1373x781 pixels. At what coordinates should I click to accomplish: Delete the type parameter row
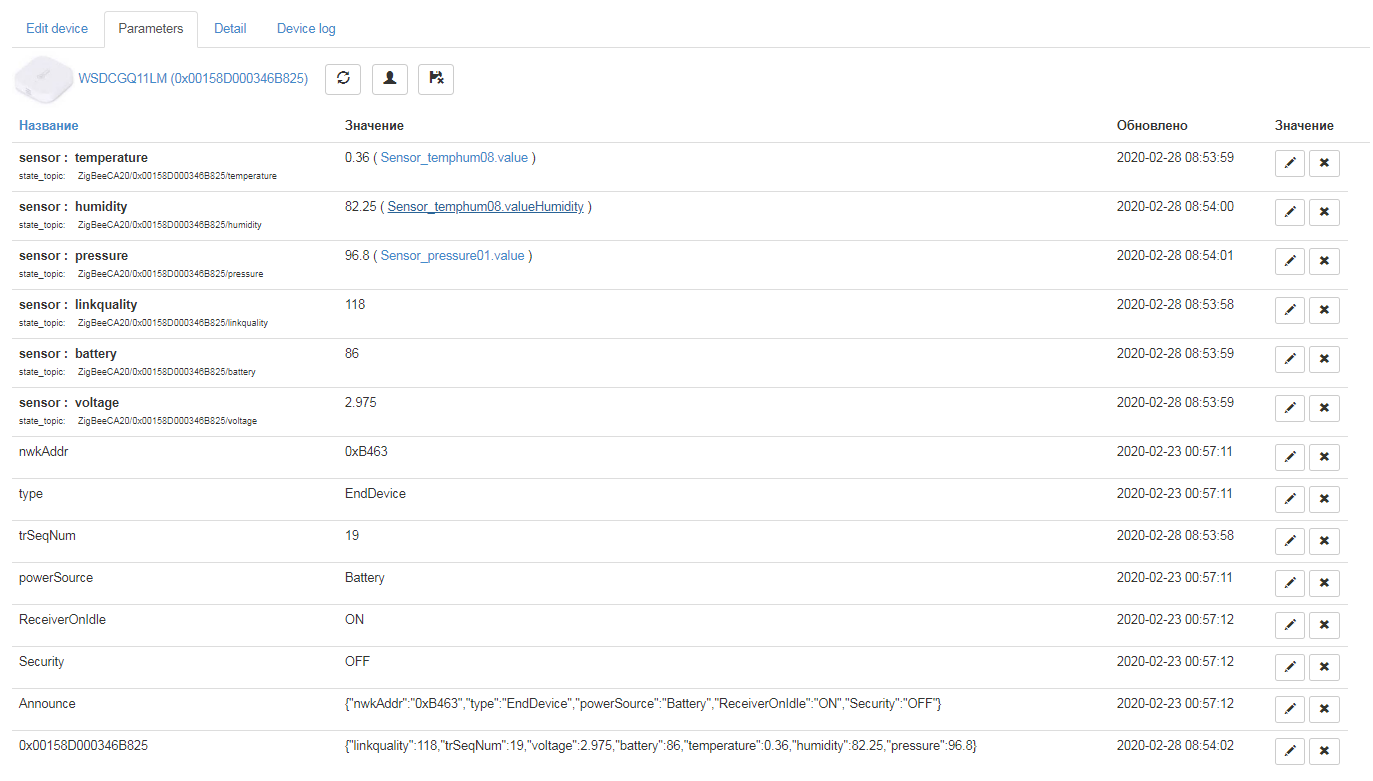click(1324, 499)
